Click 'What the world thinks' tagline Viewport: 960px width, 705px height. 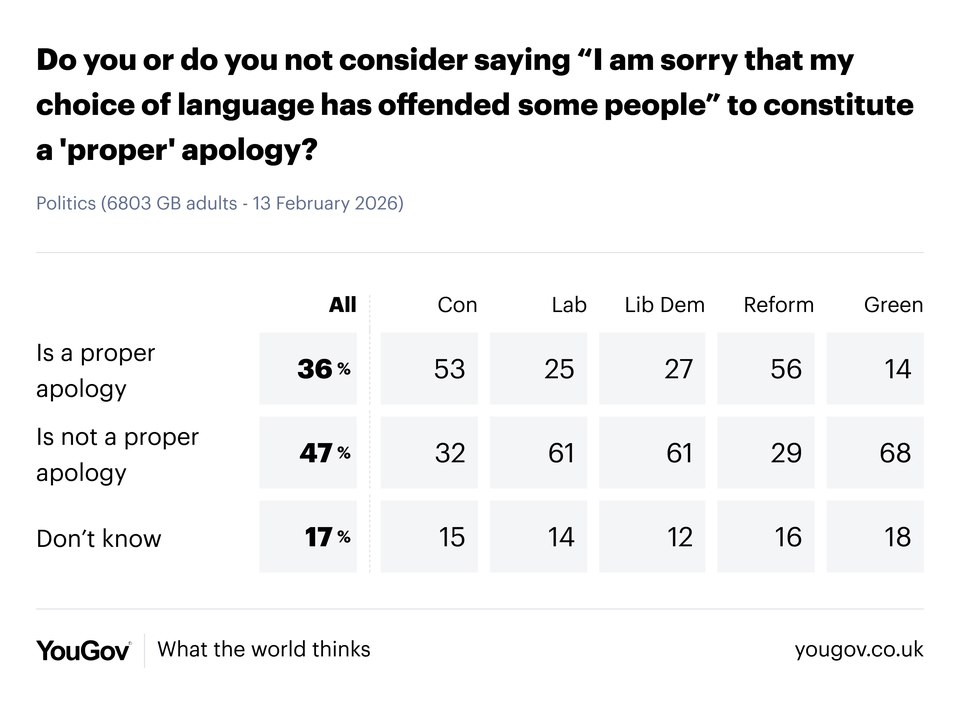coord(264,650)
